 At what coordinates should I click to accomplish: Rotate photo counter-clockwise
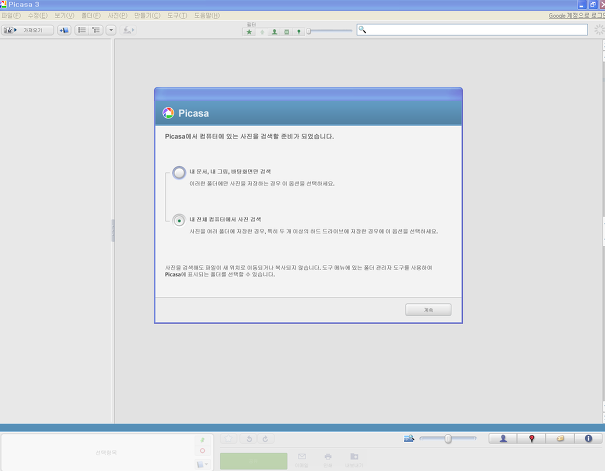pos(249,439)
